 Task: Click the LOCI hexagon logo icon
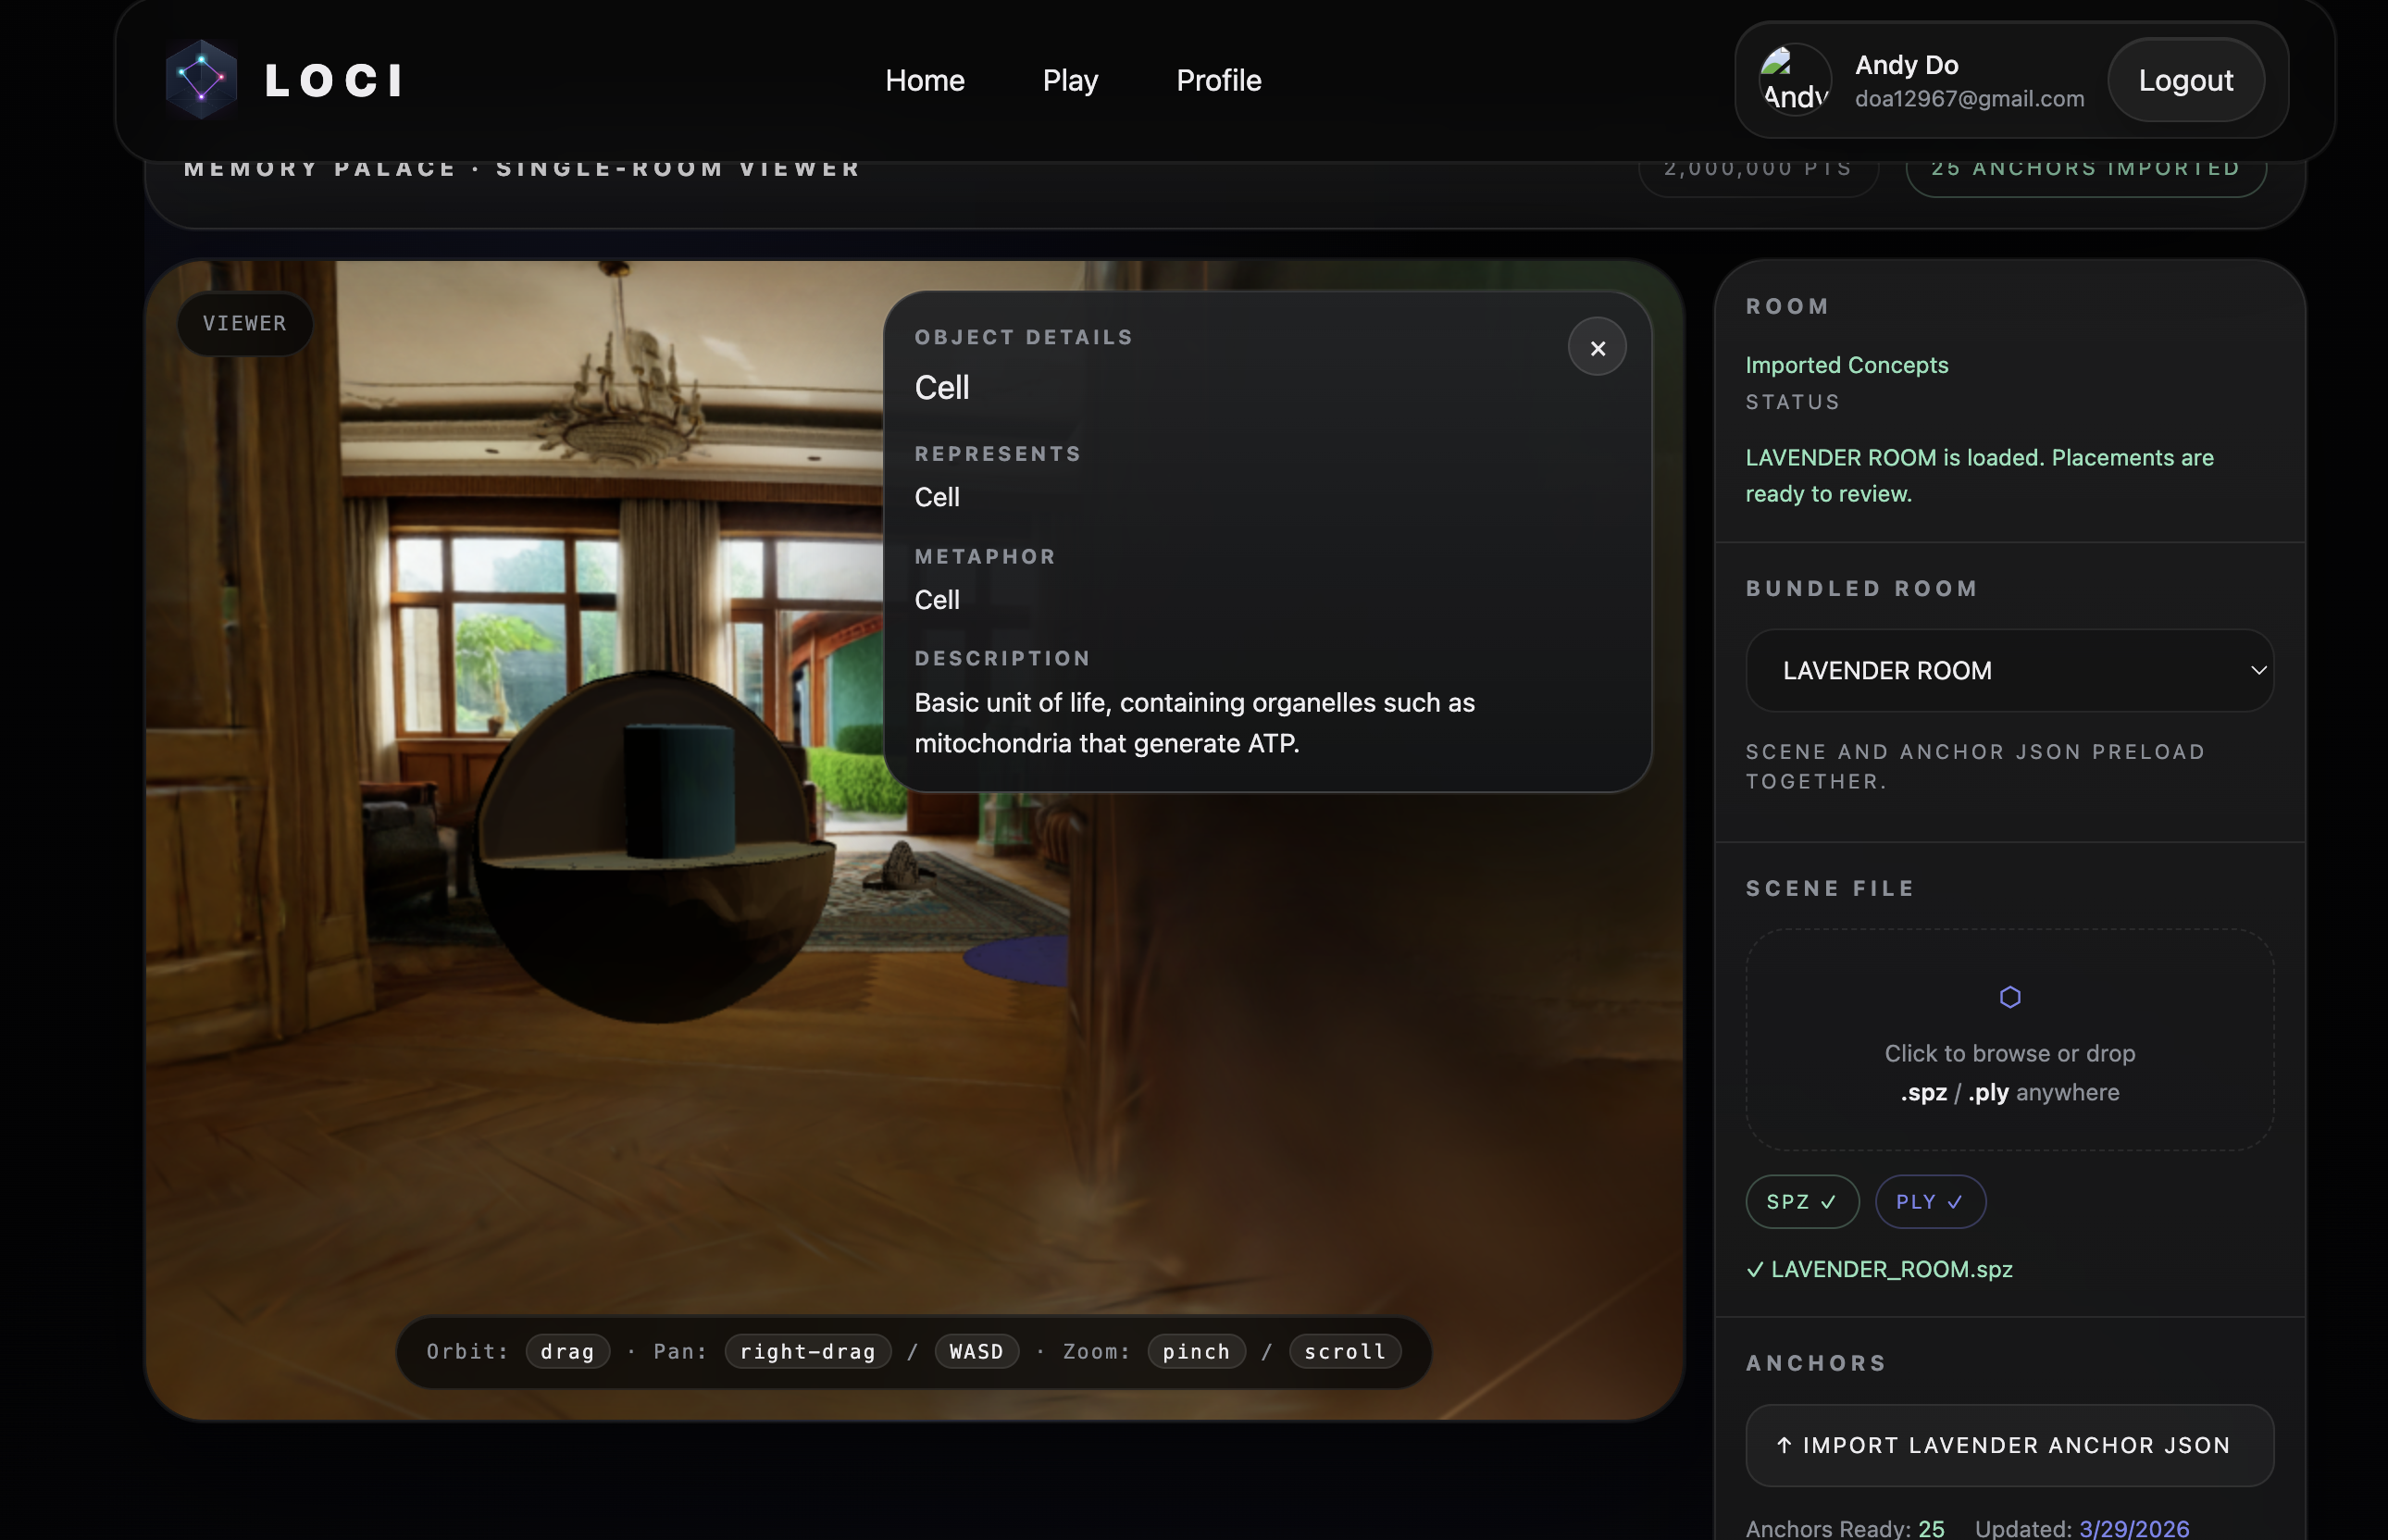pyautogui.click(x=201, y=80)
